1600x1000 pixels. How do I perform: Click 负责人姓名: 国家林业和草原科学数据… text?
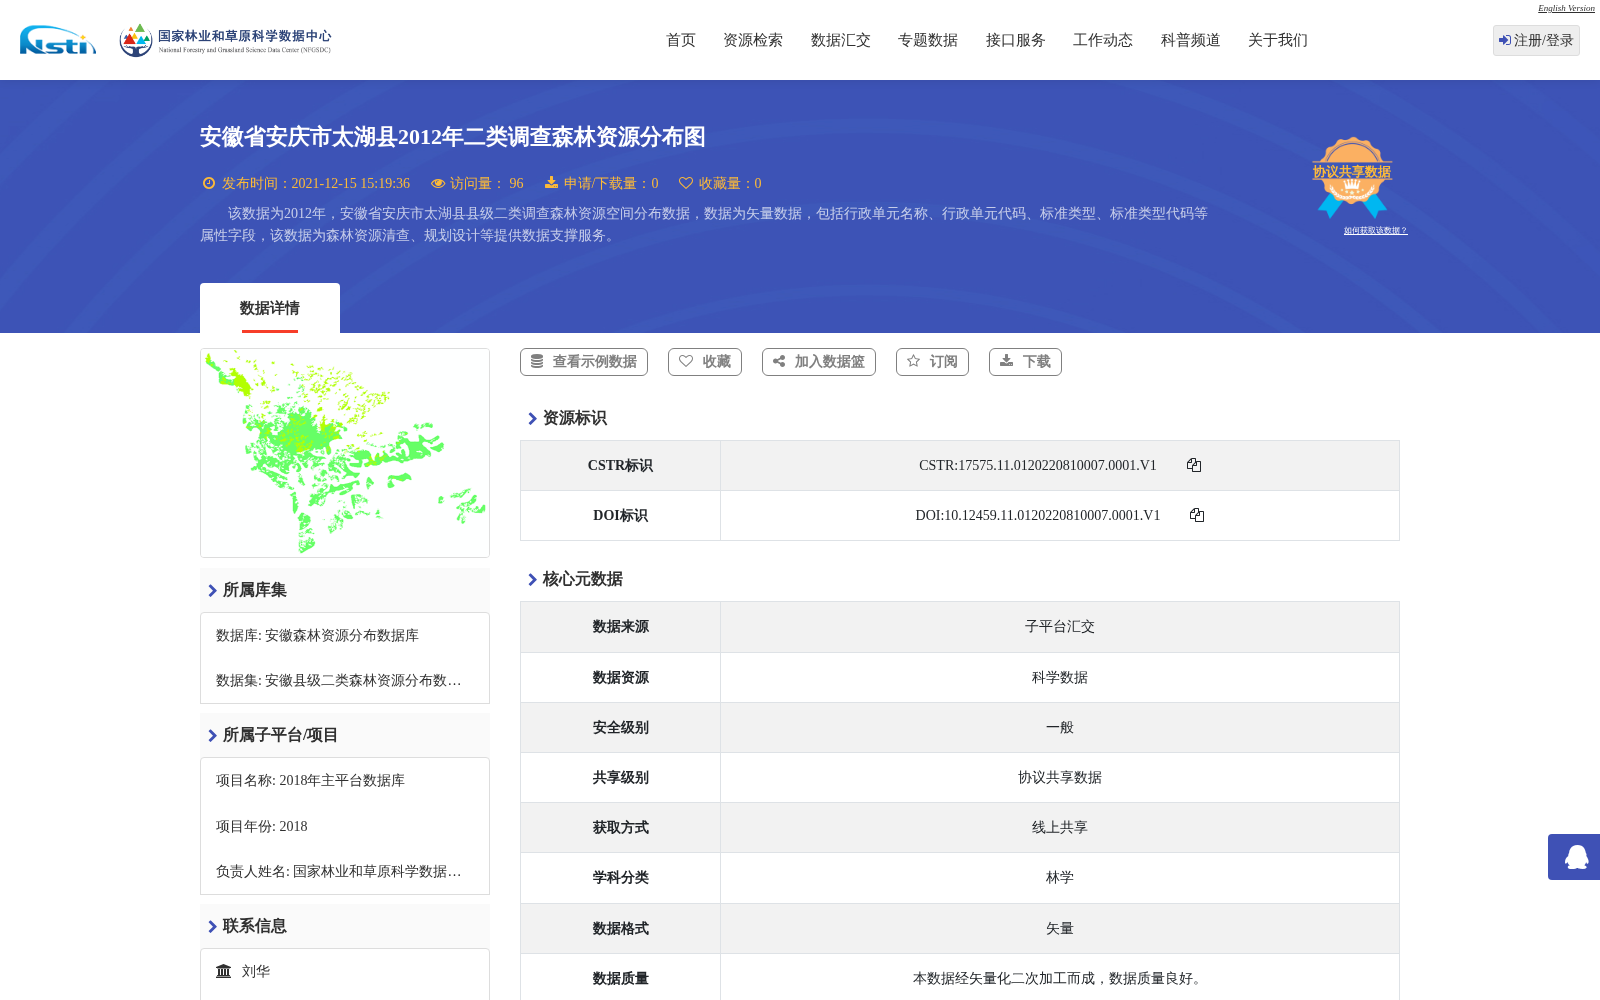pos(338,872)
